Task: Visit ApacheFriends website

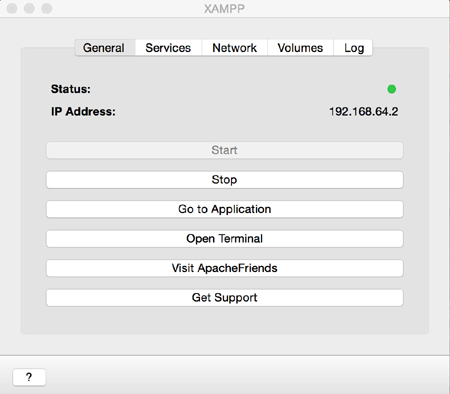Action: coord(225,268)
